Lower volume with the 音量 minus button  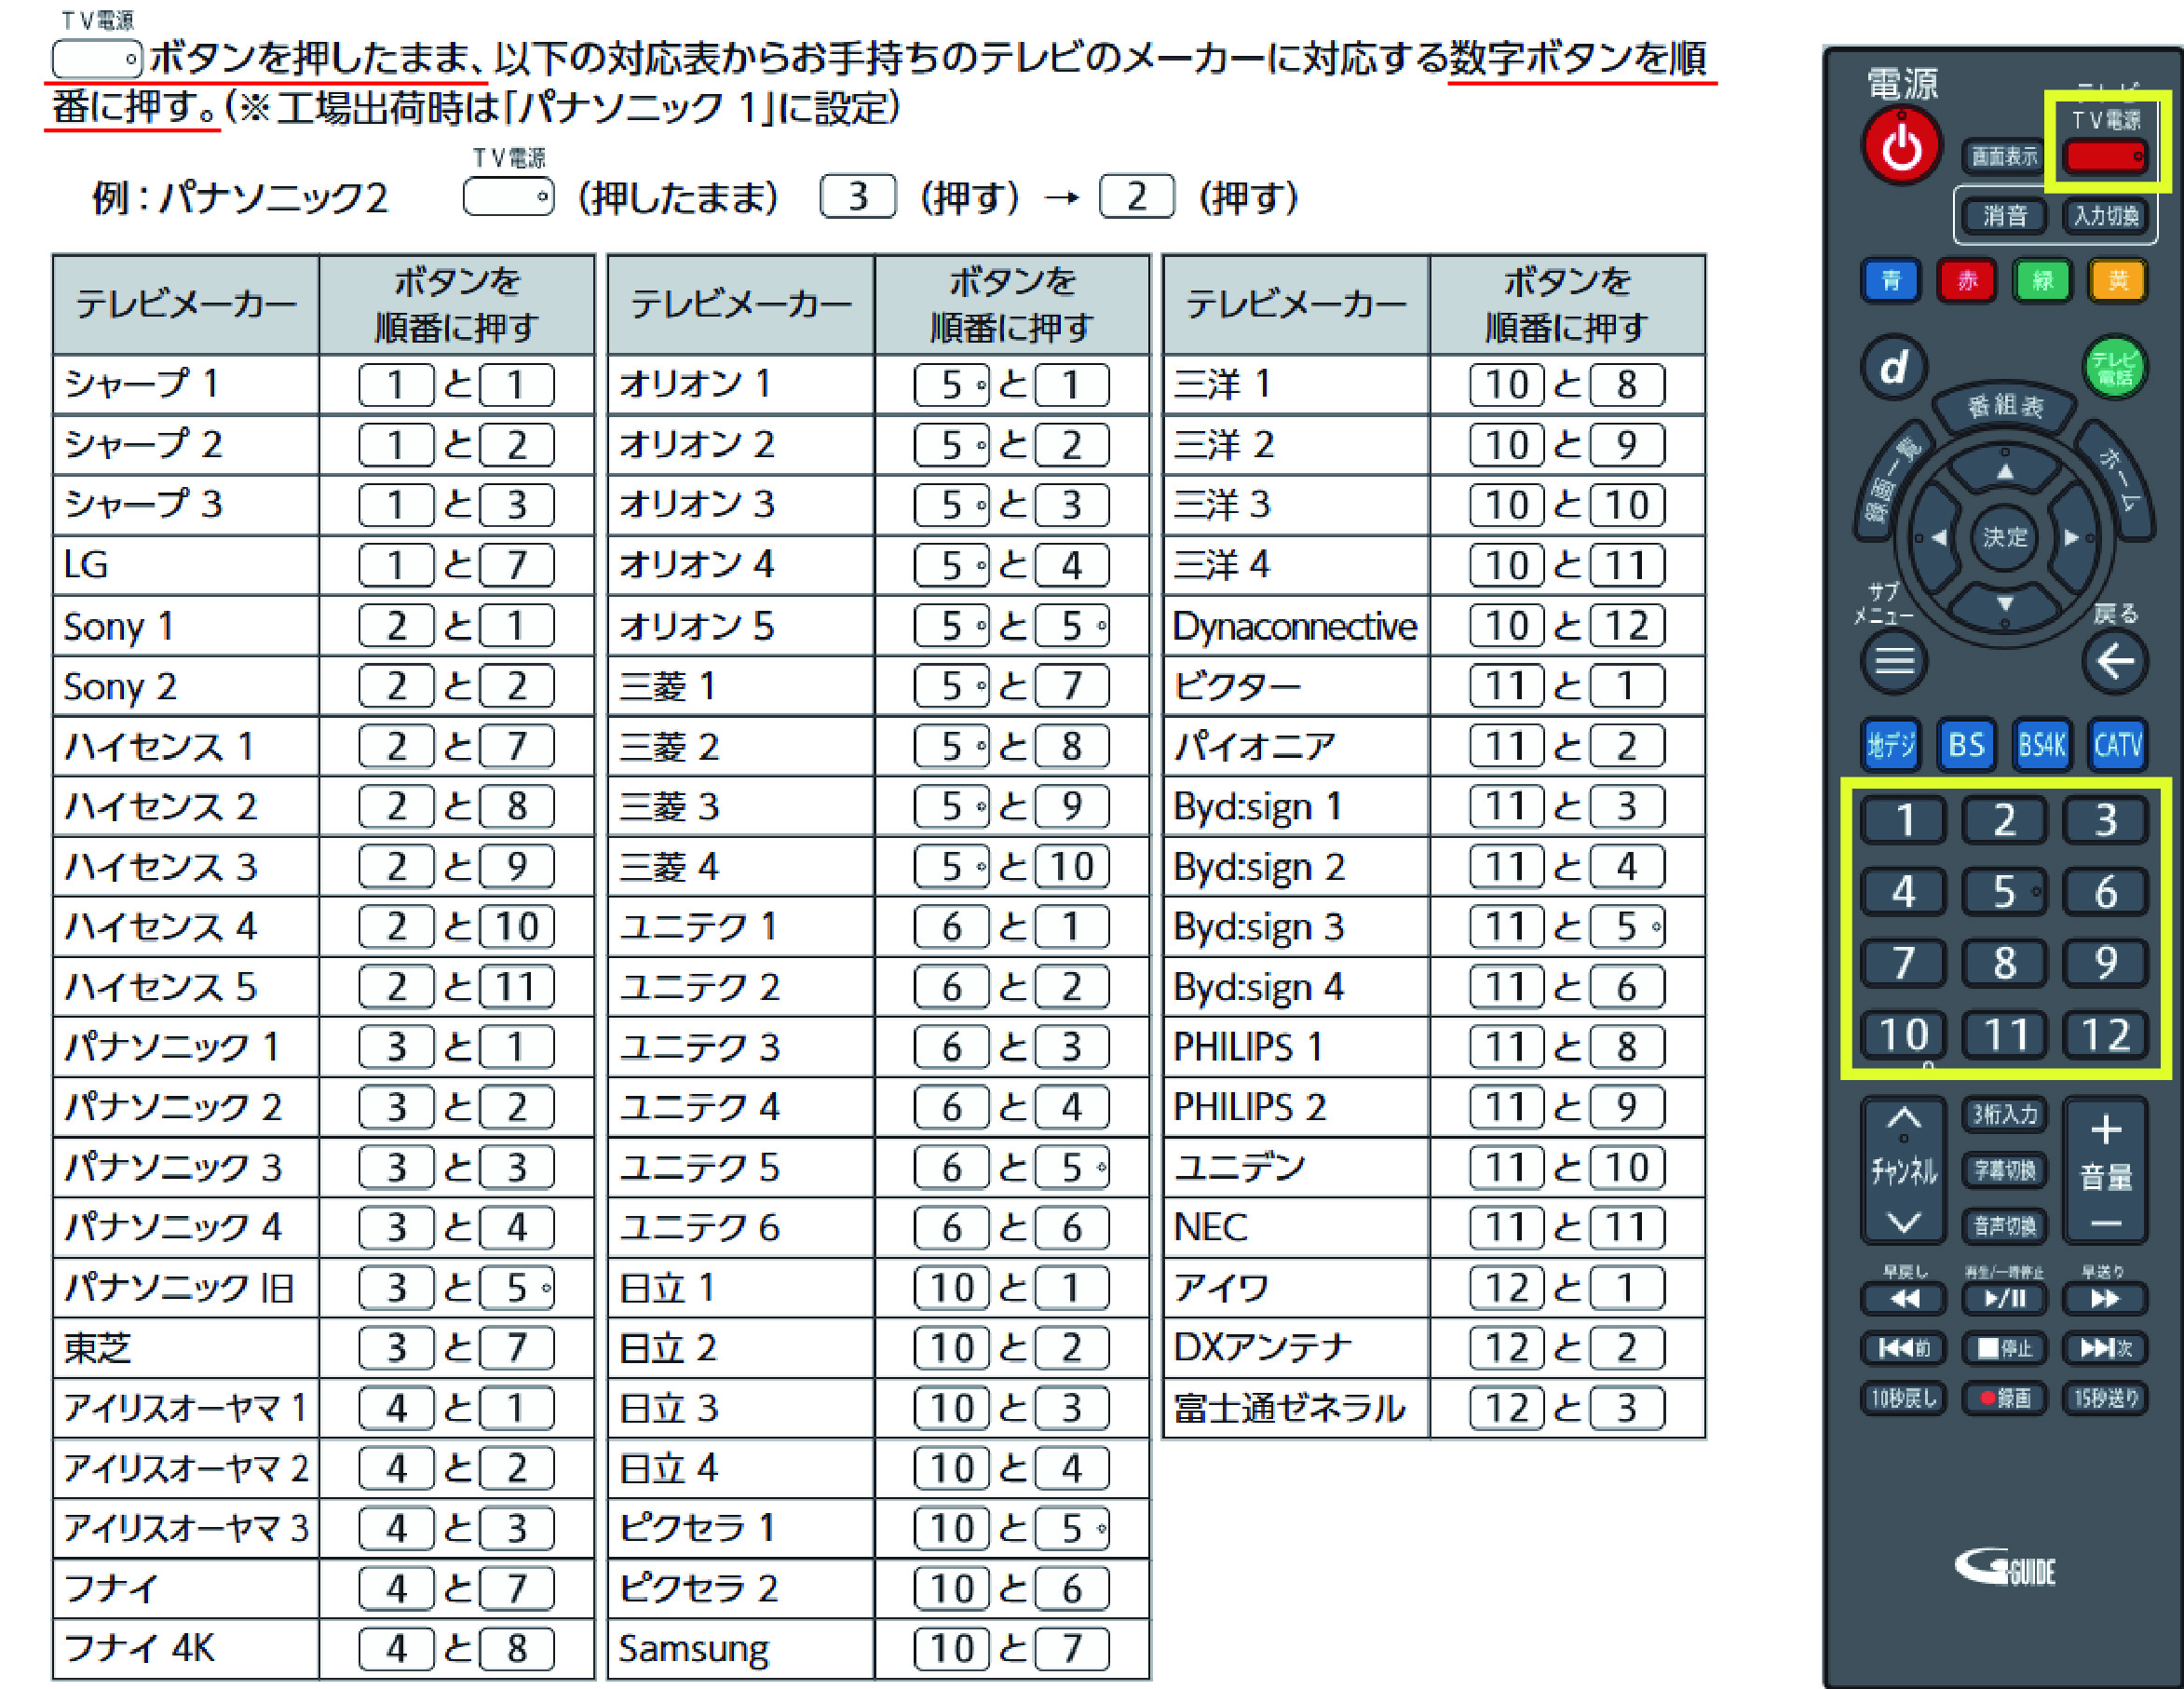click(x=2106, y=1224)
